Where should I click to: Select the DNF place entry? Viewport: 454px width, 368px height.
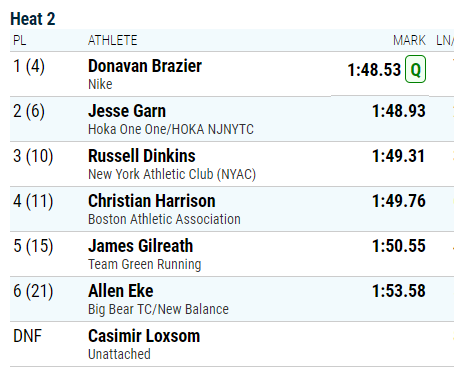coord(27,336)
